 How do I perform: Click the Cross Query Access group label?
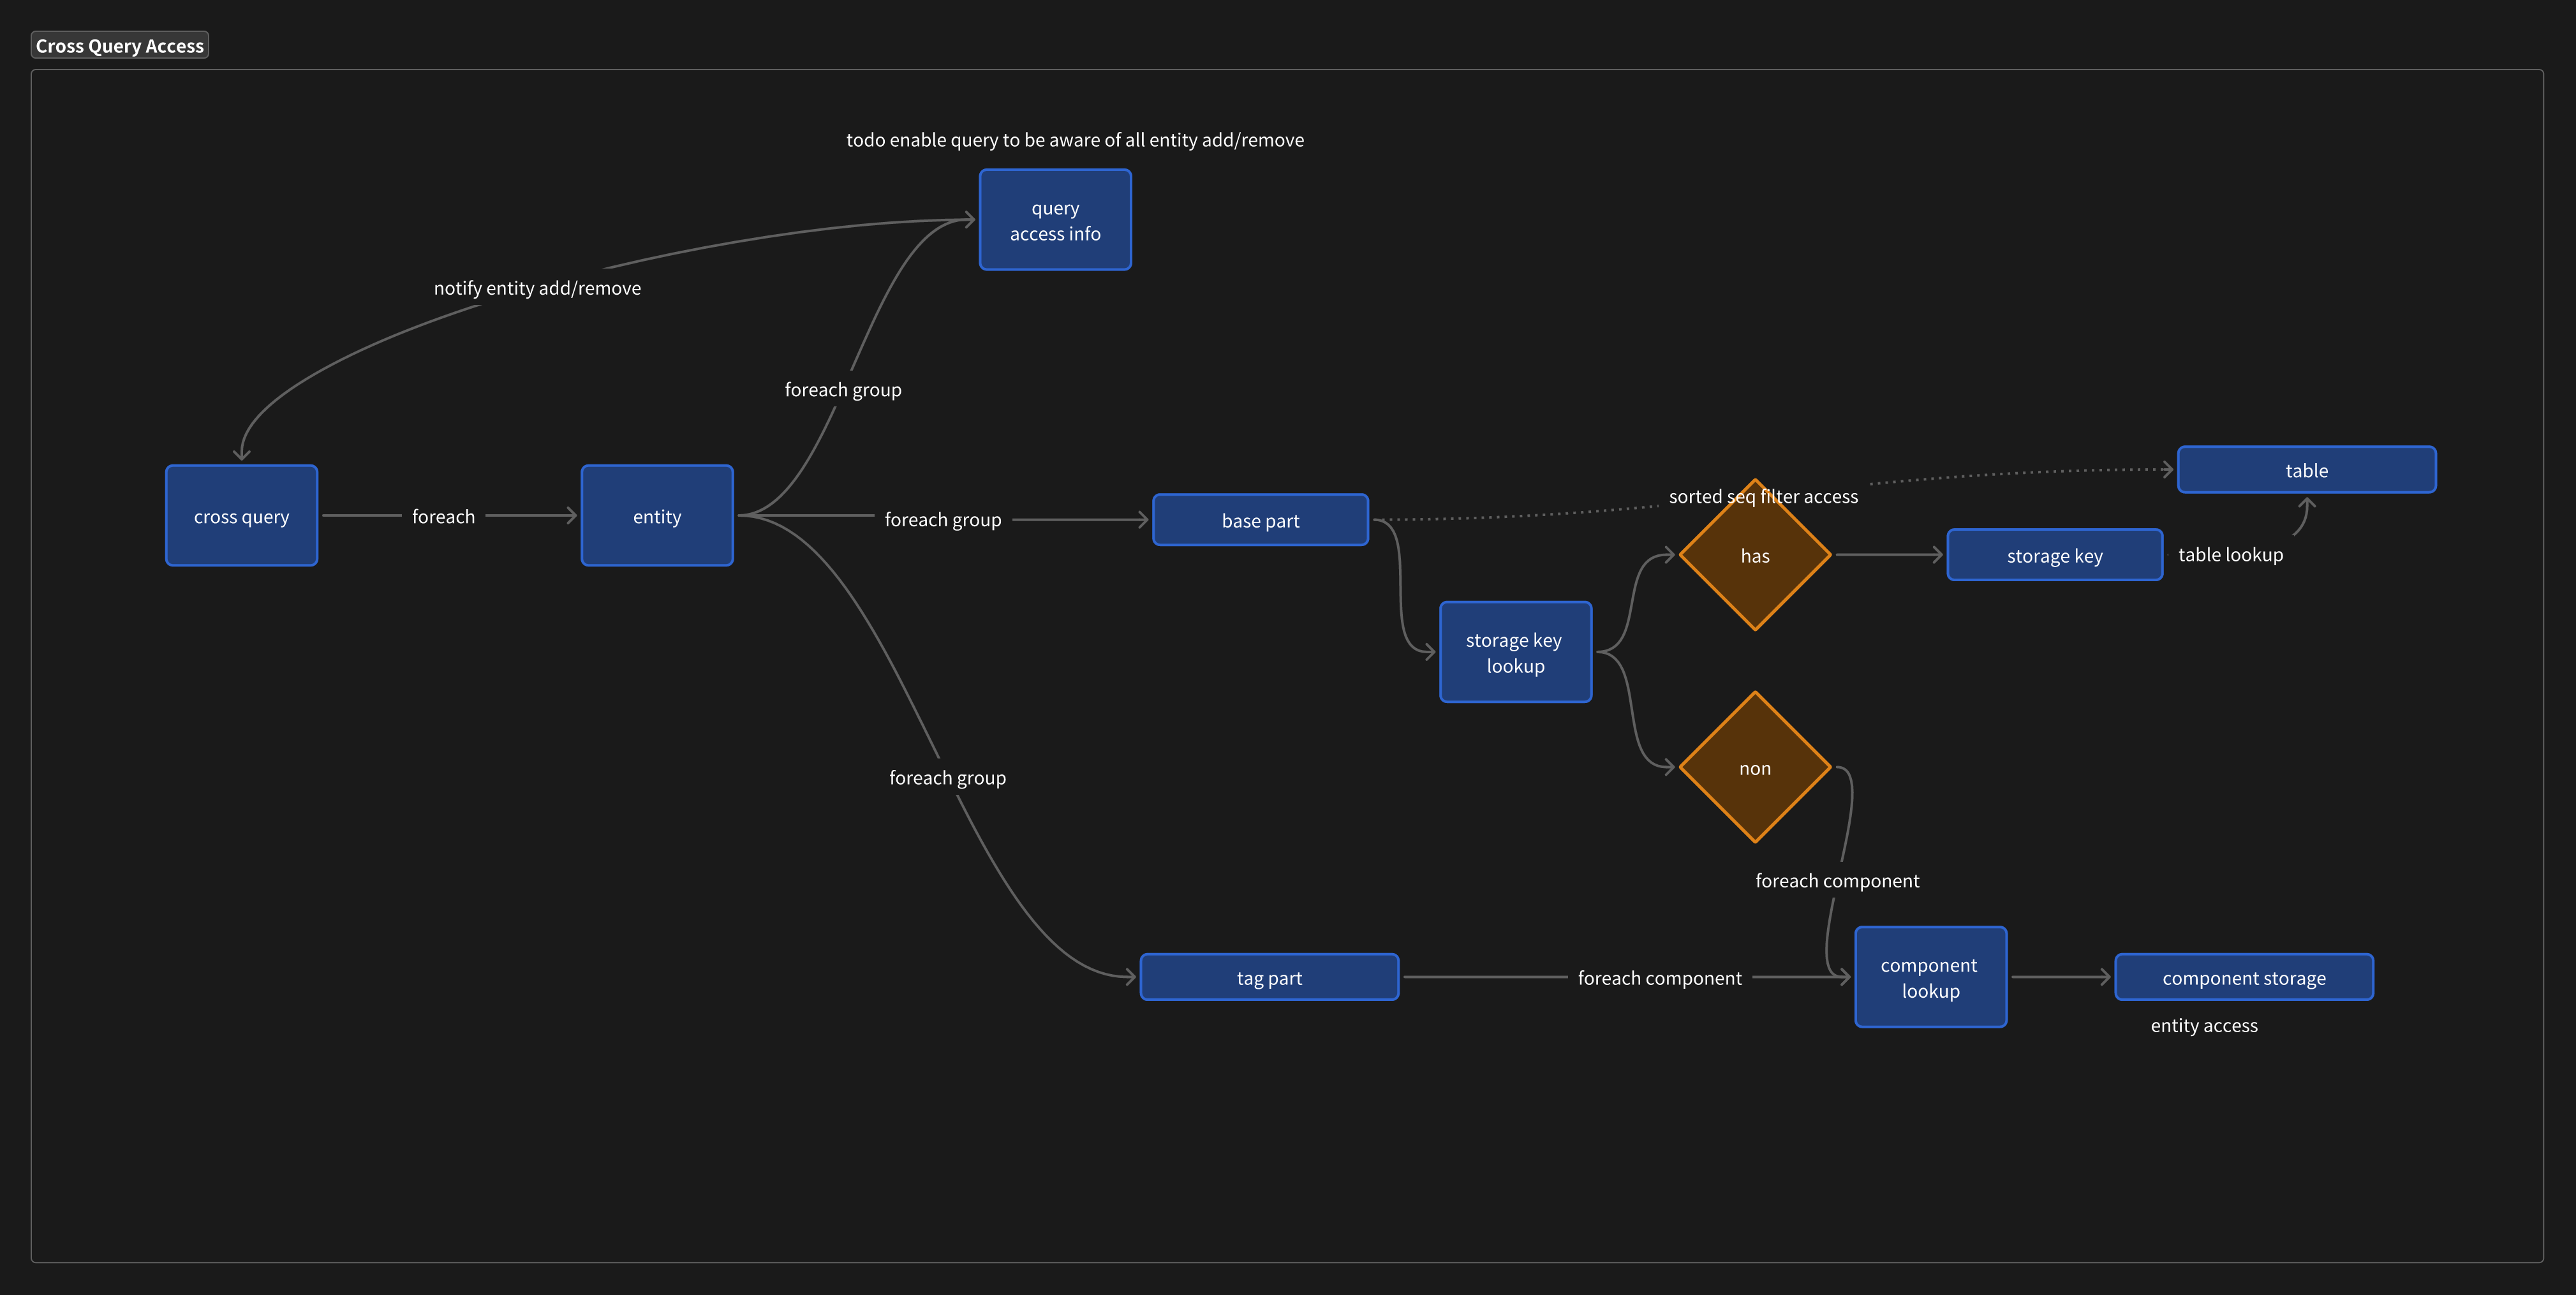click(120, 46)
